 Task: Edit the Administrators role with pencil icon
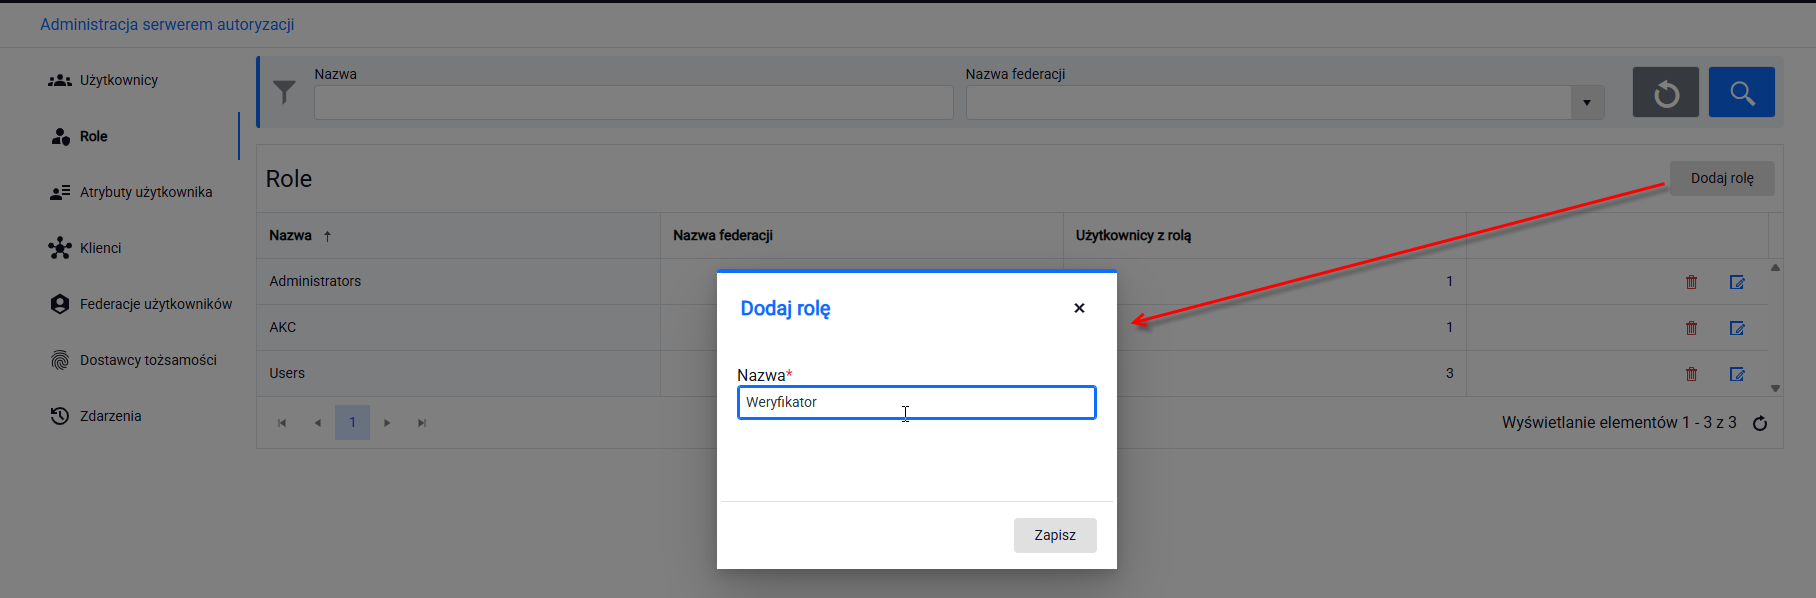point(1737,282)
